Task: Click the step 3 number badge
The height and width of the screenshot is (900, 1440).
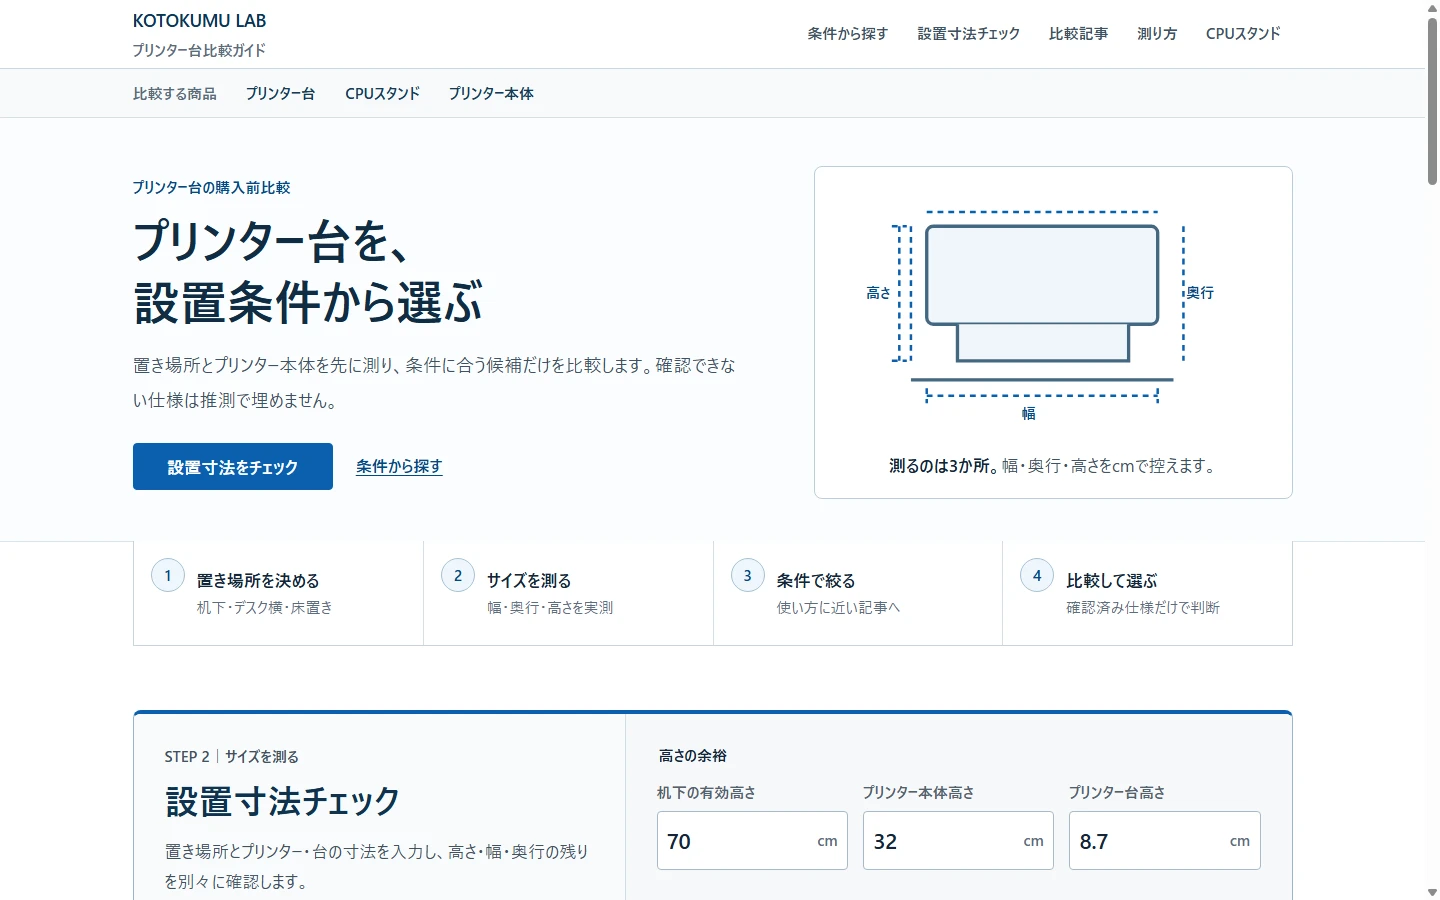Action: point(747,575)
